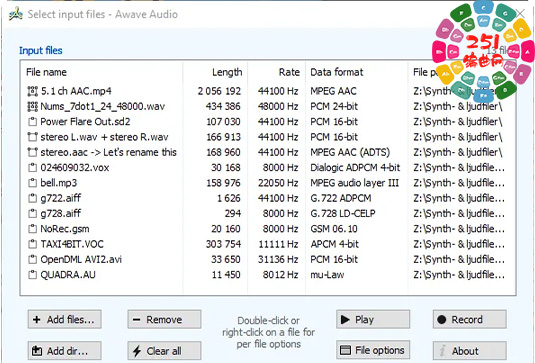Click the 8012 Hz rate cell
Screen dimensions: 535x363
pyautogui.click(x=280, y=275)
